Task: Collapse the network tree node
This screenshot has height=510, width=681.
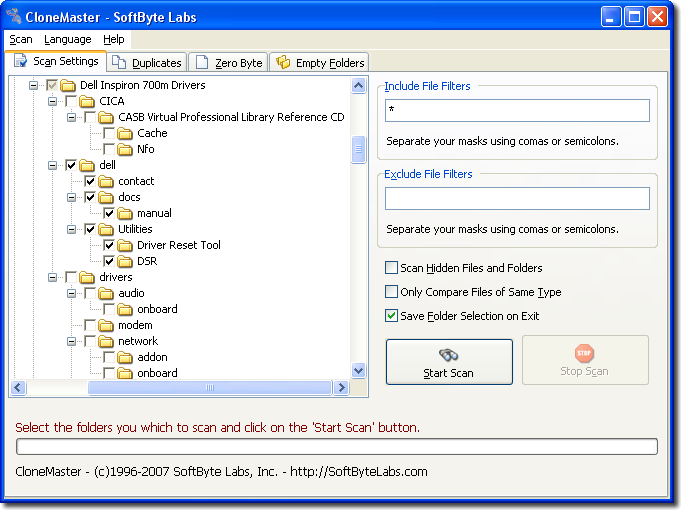Action: (71, 341)
